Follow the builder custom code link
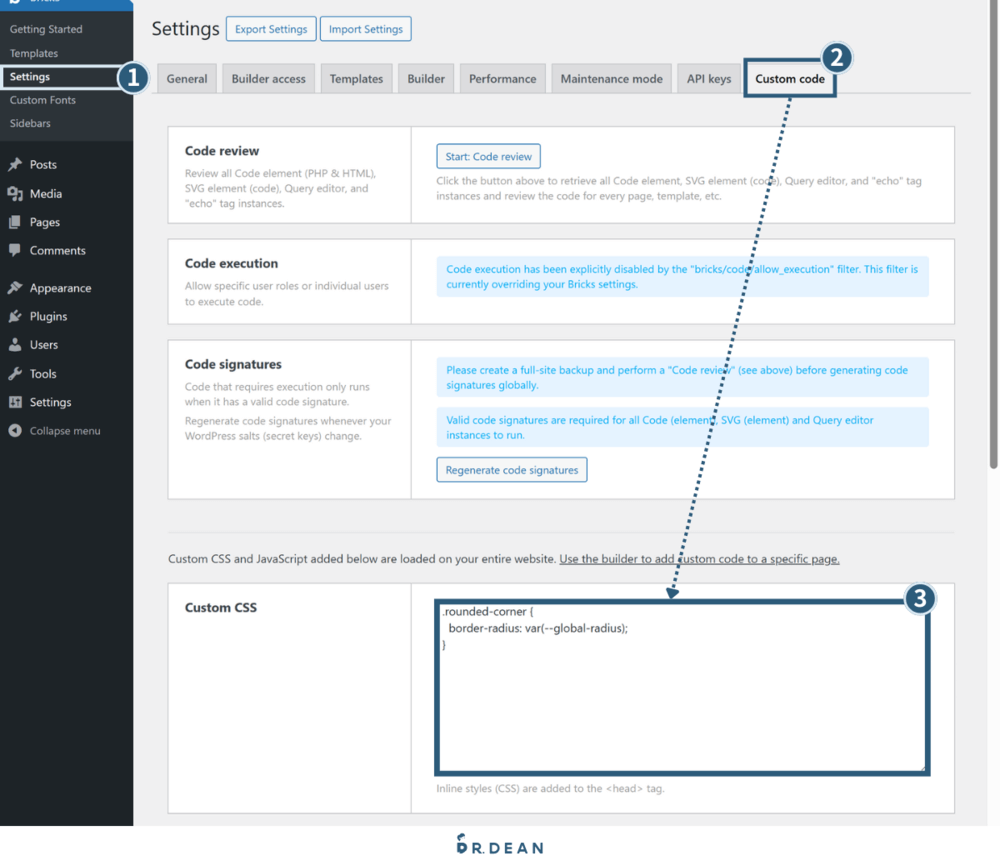1000x861 pixels. pos(699,559)
